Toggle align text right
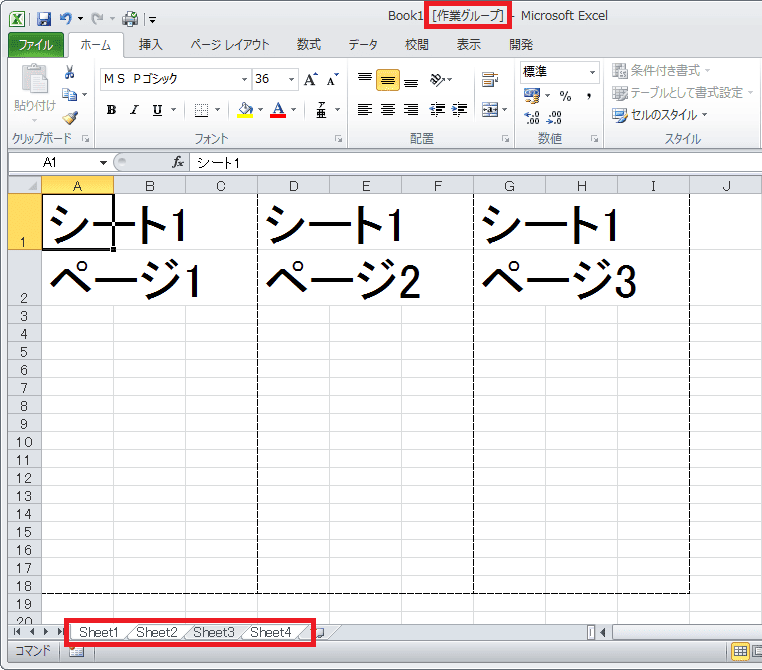This screenshot has width=762, height=670. pos(411,110)
